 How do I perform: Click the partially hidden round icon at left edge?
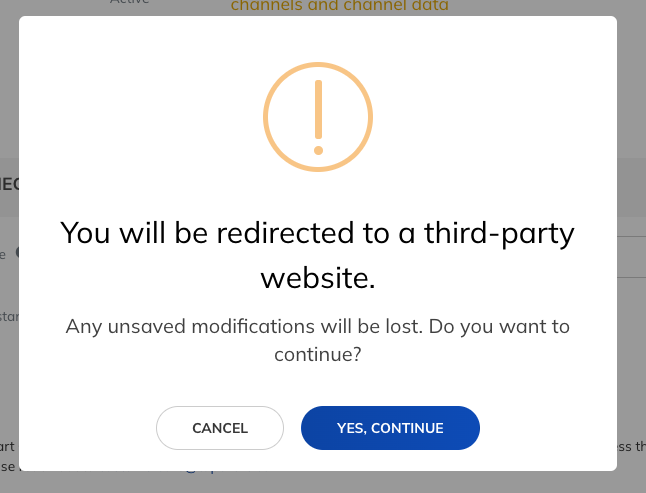[17, 252]
